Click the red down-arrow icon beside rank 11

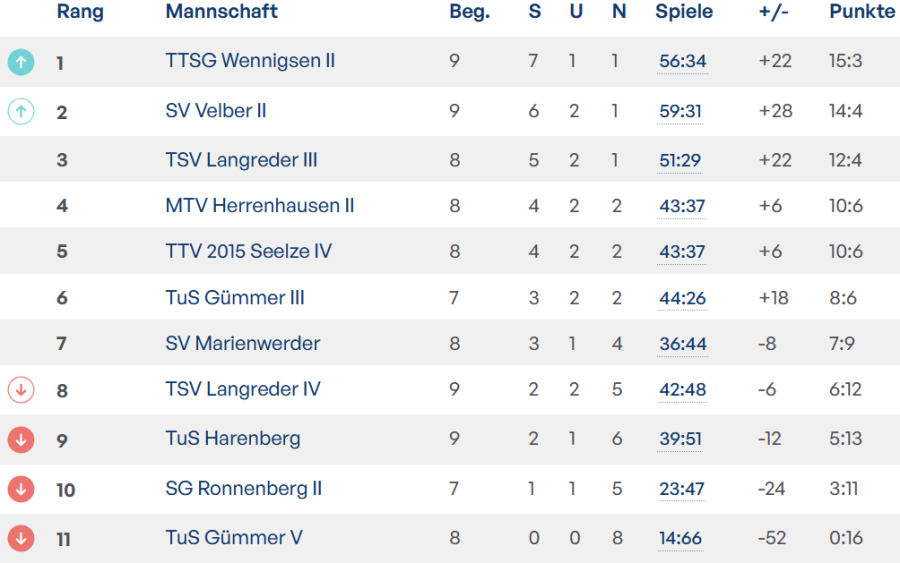pyautogui.click(x=21, y=538)
